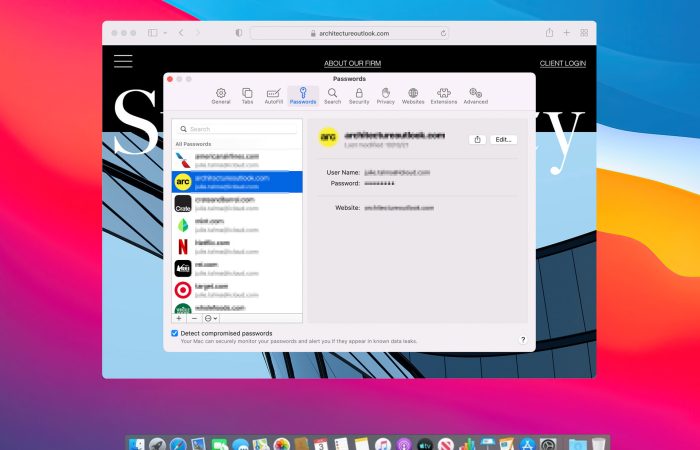
Task: Click the share password icon button
Action: [x=477, y=140]
